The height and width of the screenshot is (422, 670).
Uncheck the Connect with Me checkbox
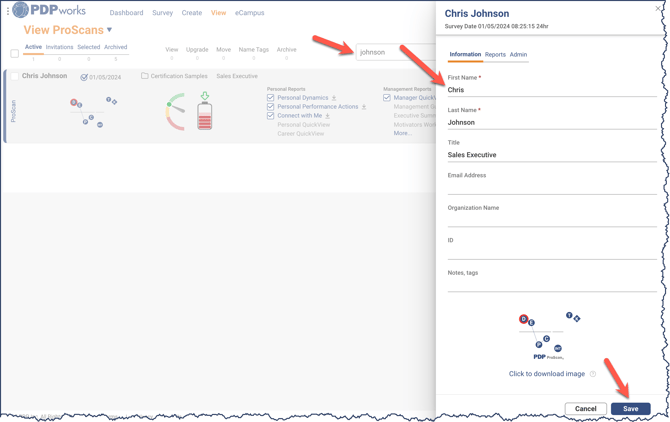coord(271,116)
